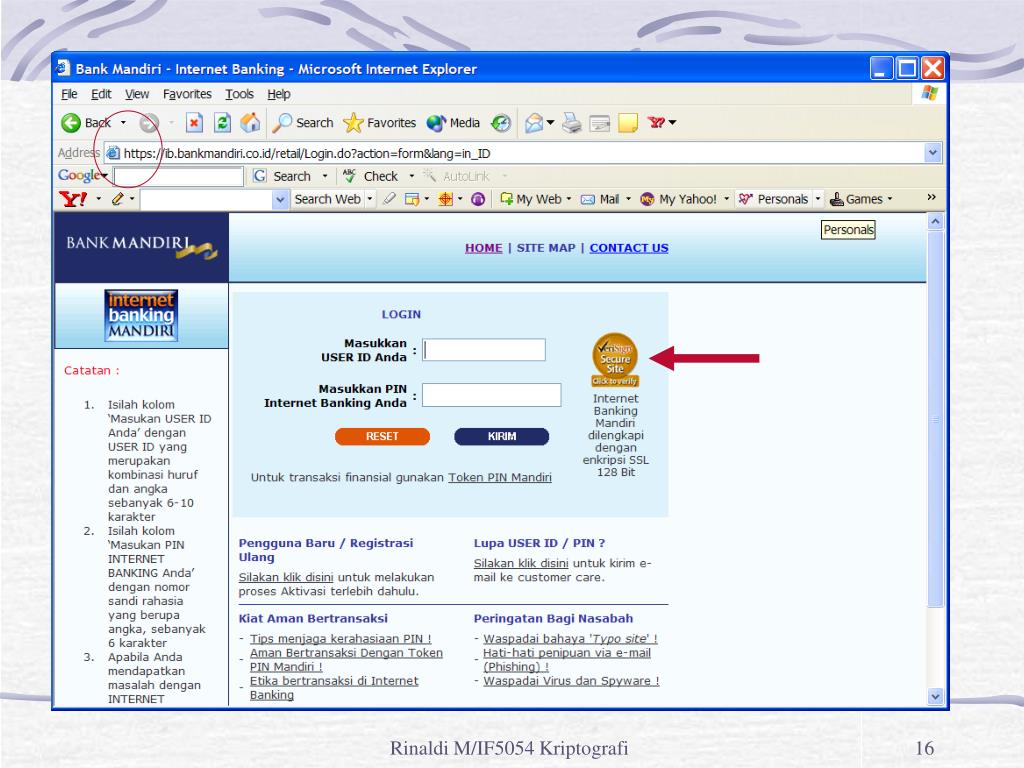The image size is (1024, 768).
Task: Click the HOME link on the bank page
Action: pos(484,248)
